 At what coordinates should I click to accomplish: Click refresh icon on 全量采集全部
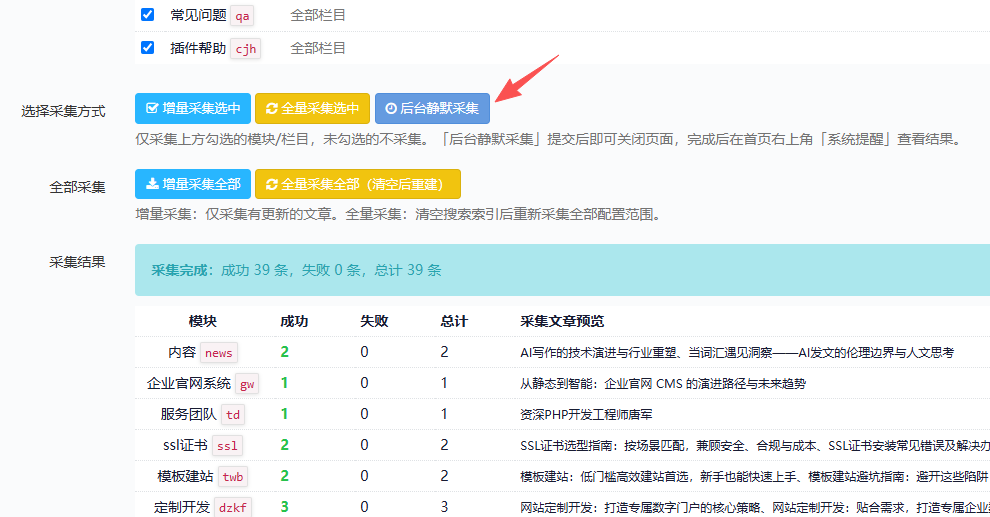point(271,184)
